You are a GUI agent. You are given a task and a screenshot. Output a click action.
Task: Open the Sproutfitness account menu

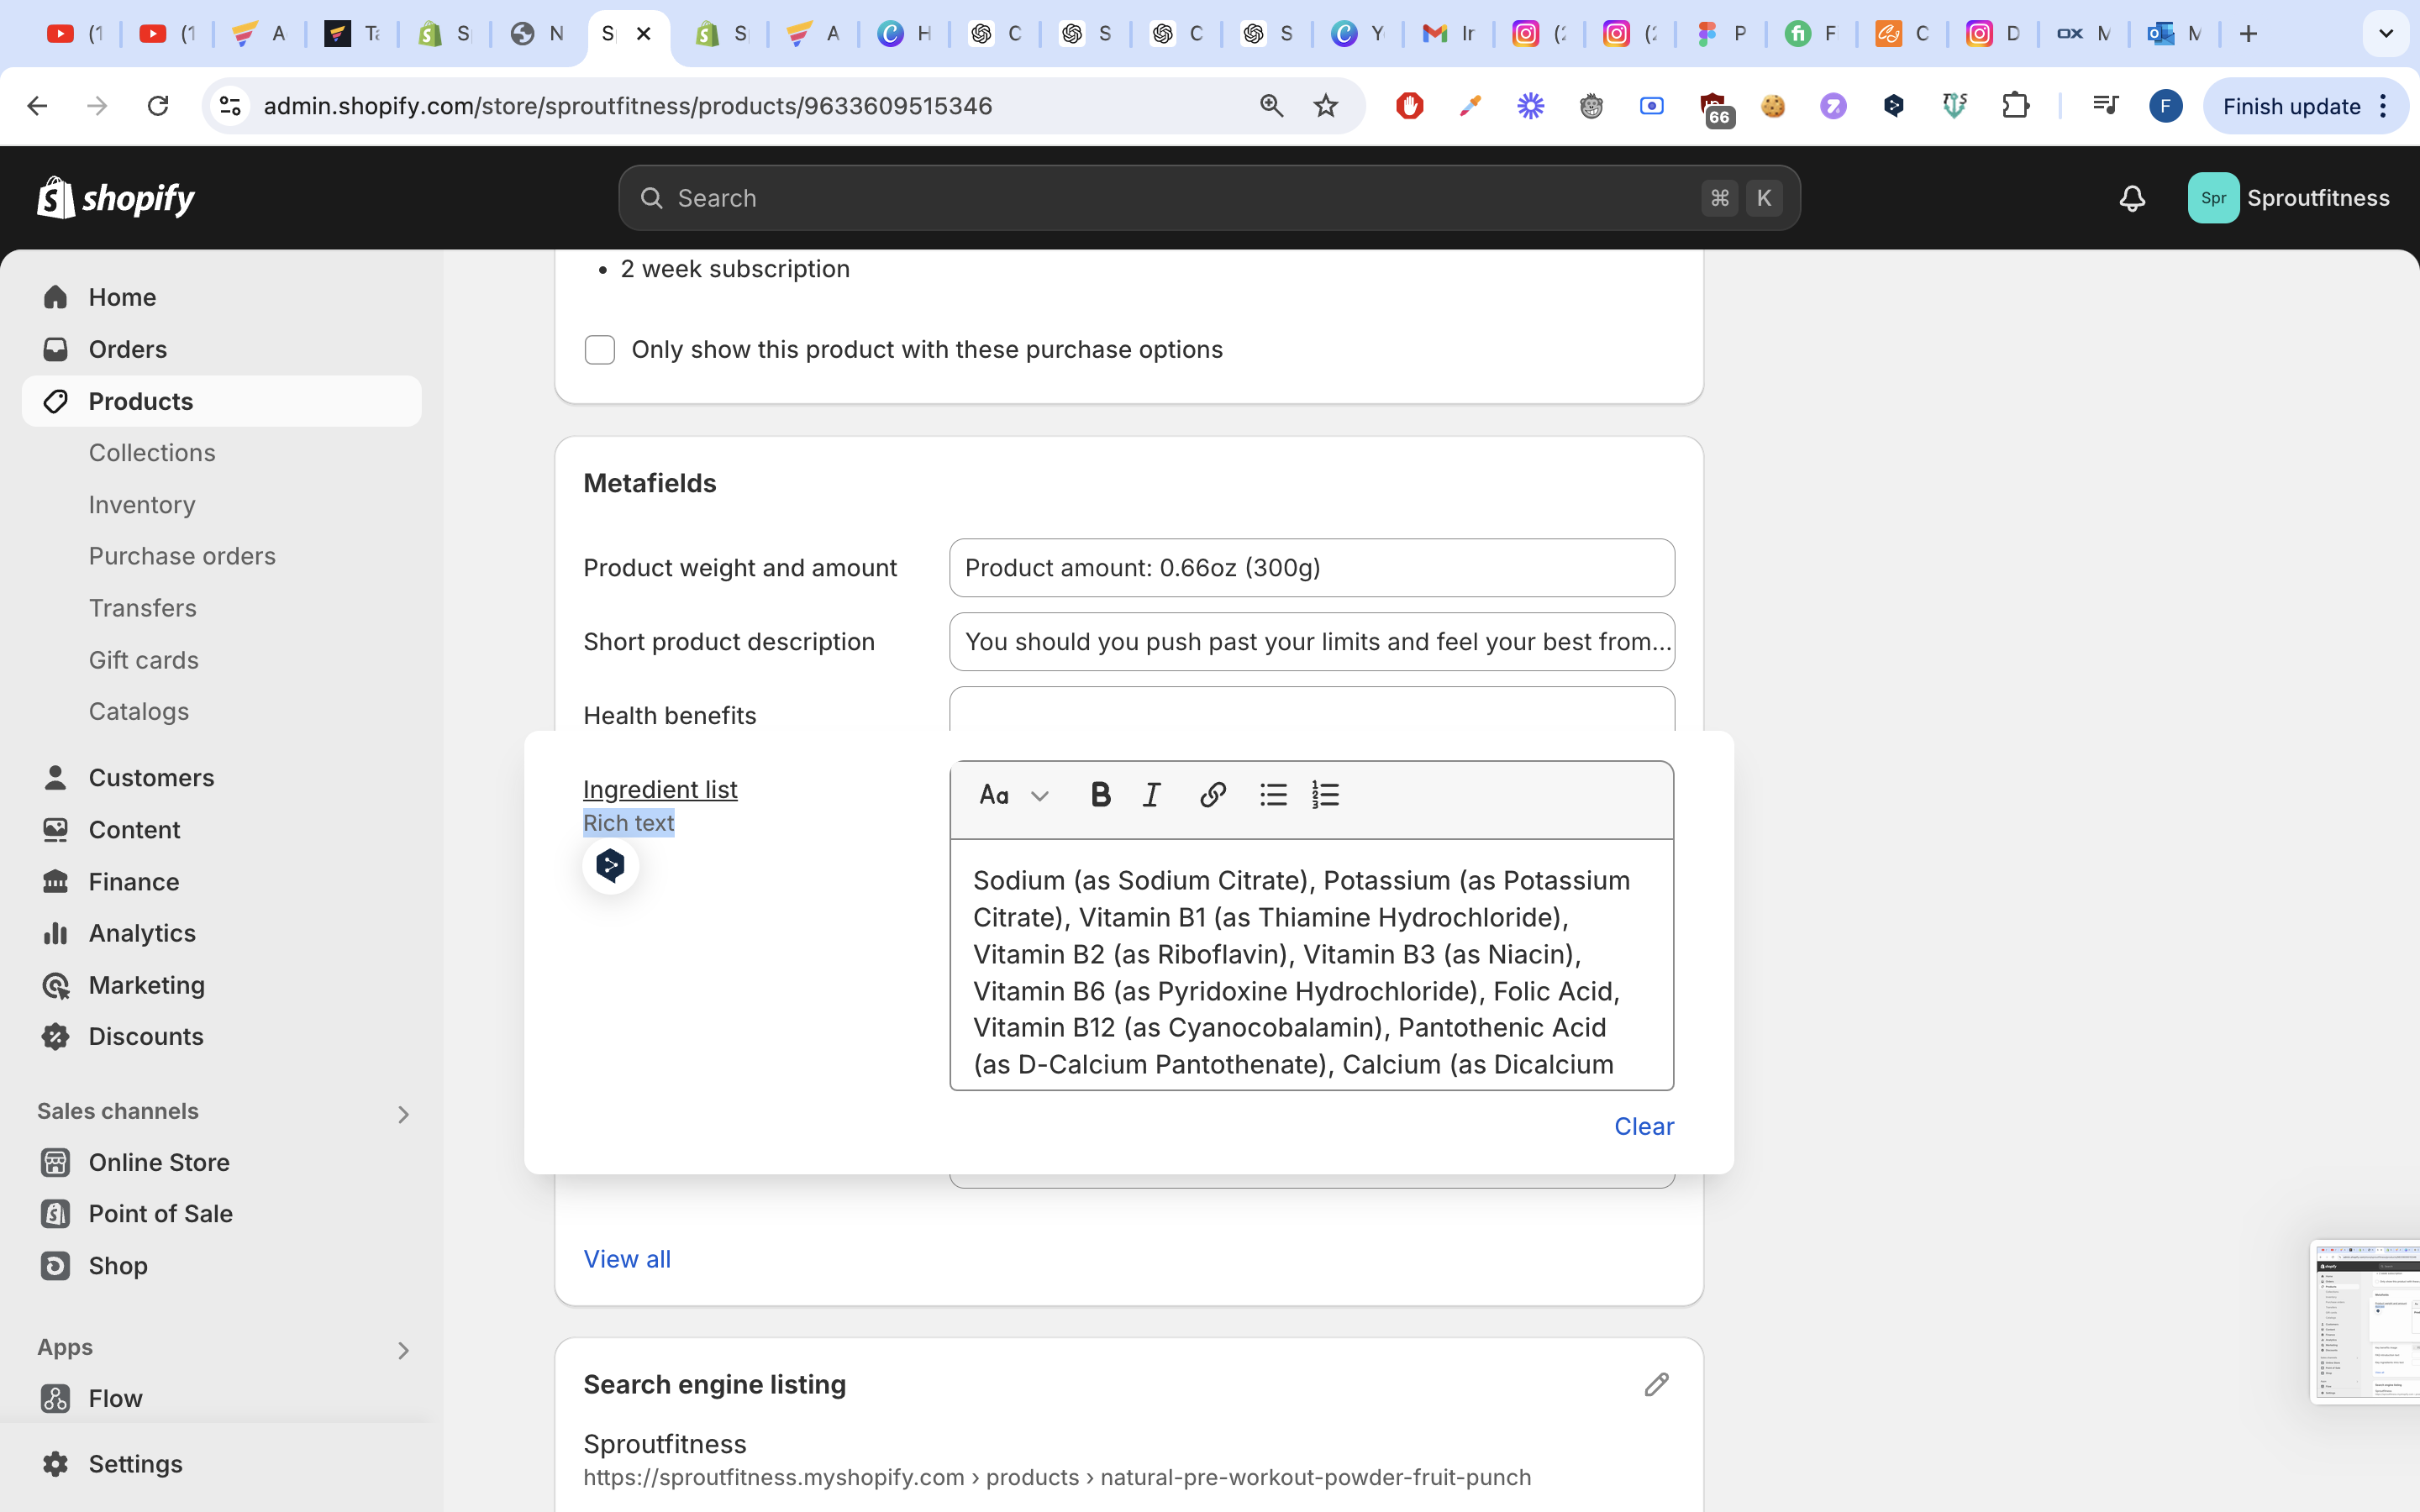(x=2288, y=198)
